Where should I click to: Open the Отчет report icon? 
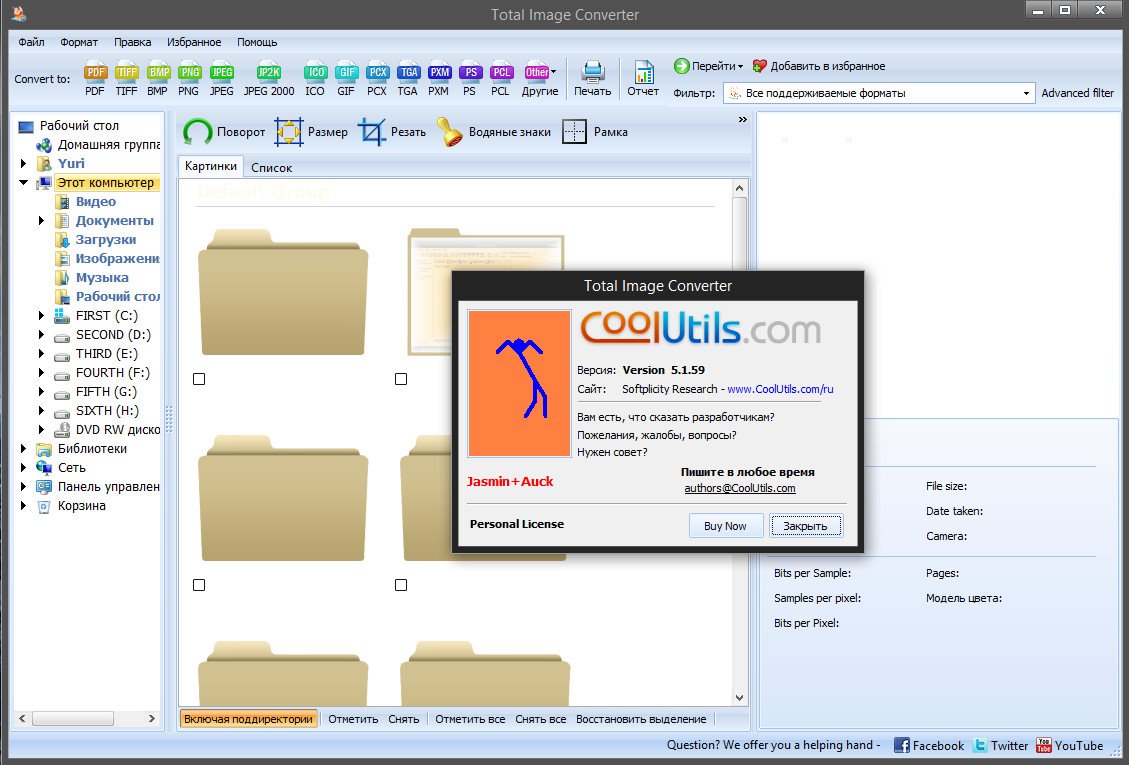[643, 79]
